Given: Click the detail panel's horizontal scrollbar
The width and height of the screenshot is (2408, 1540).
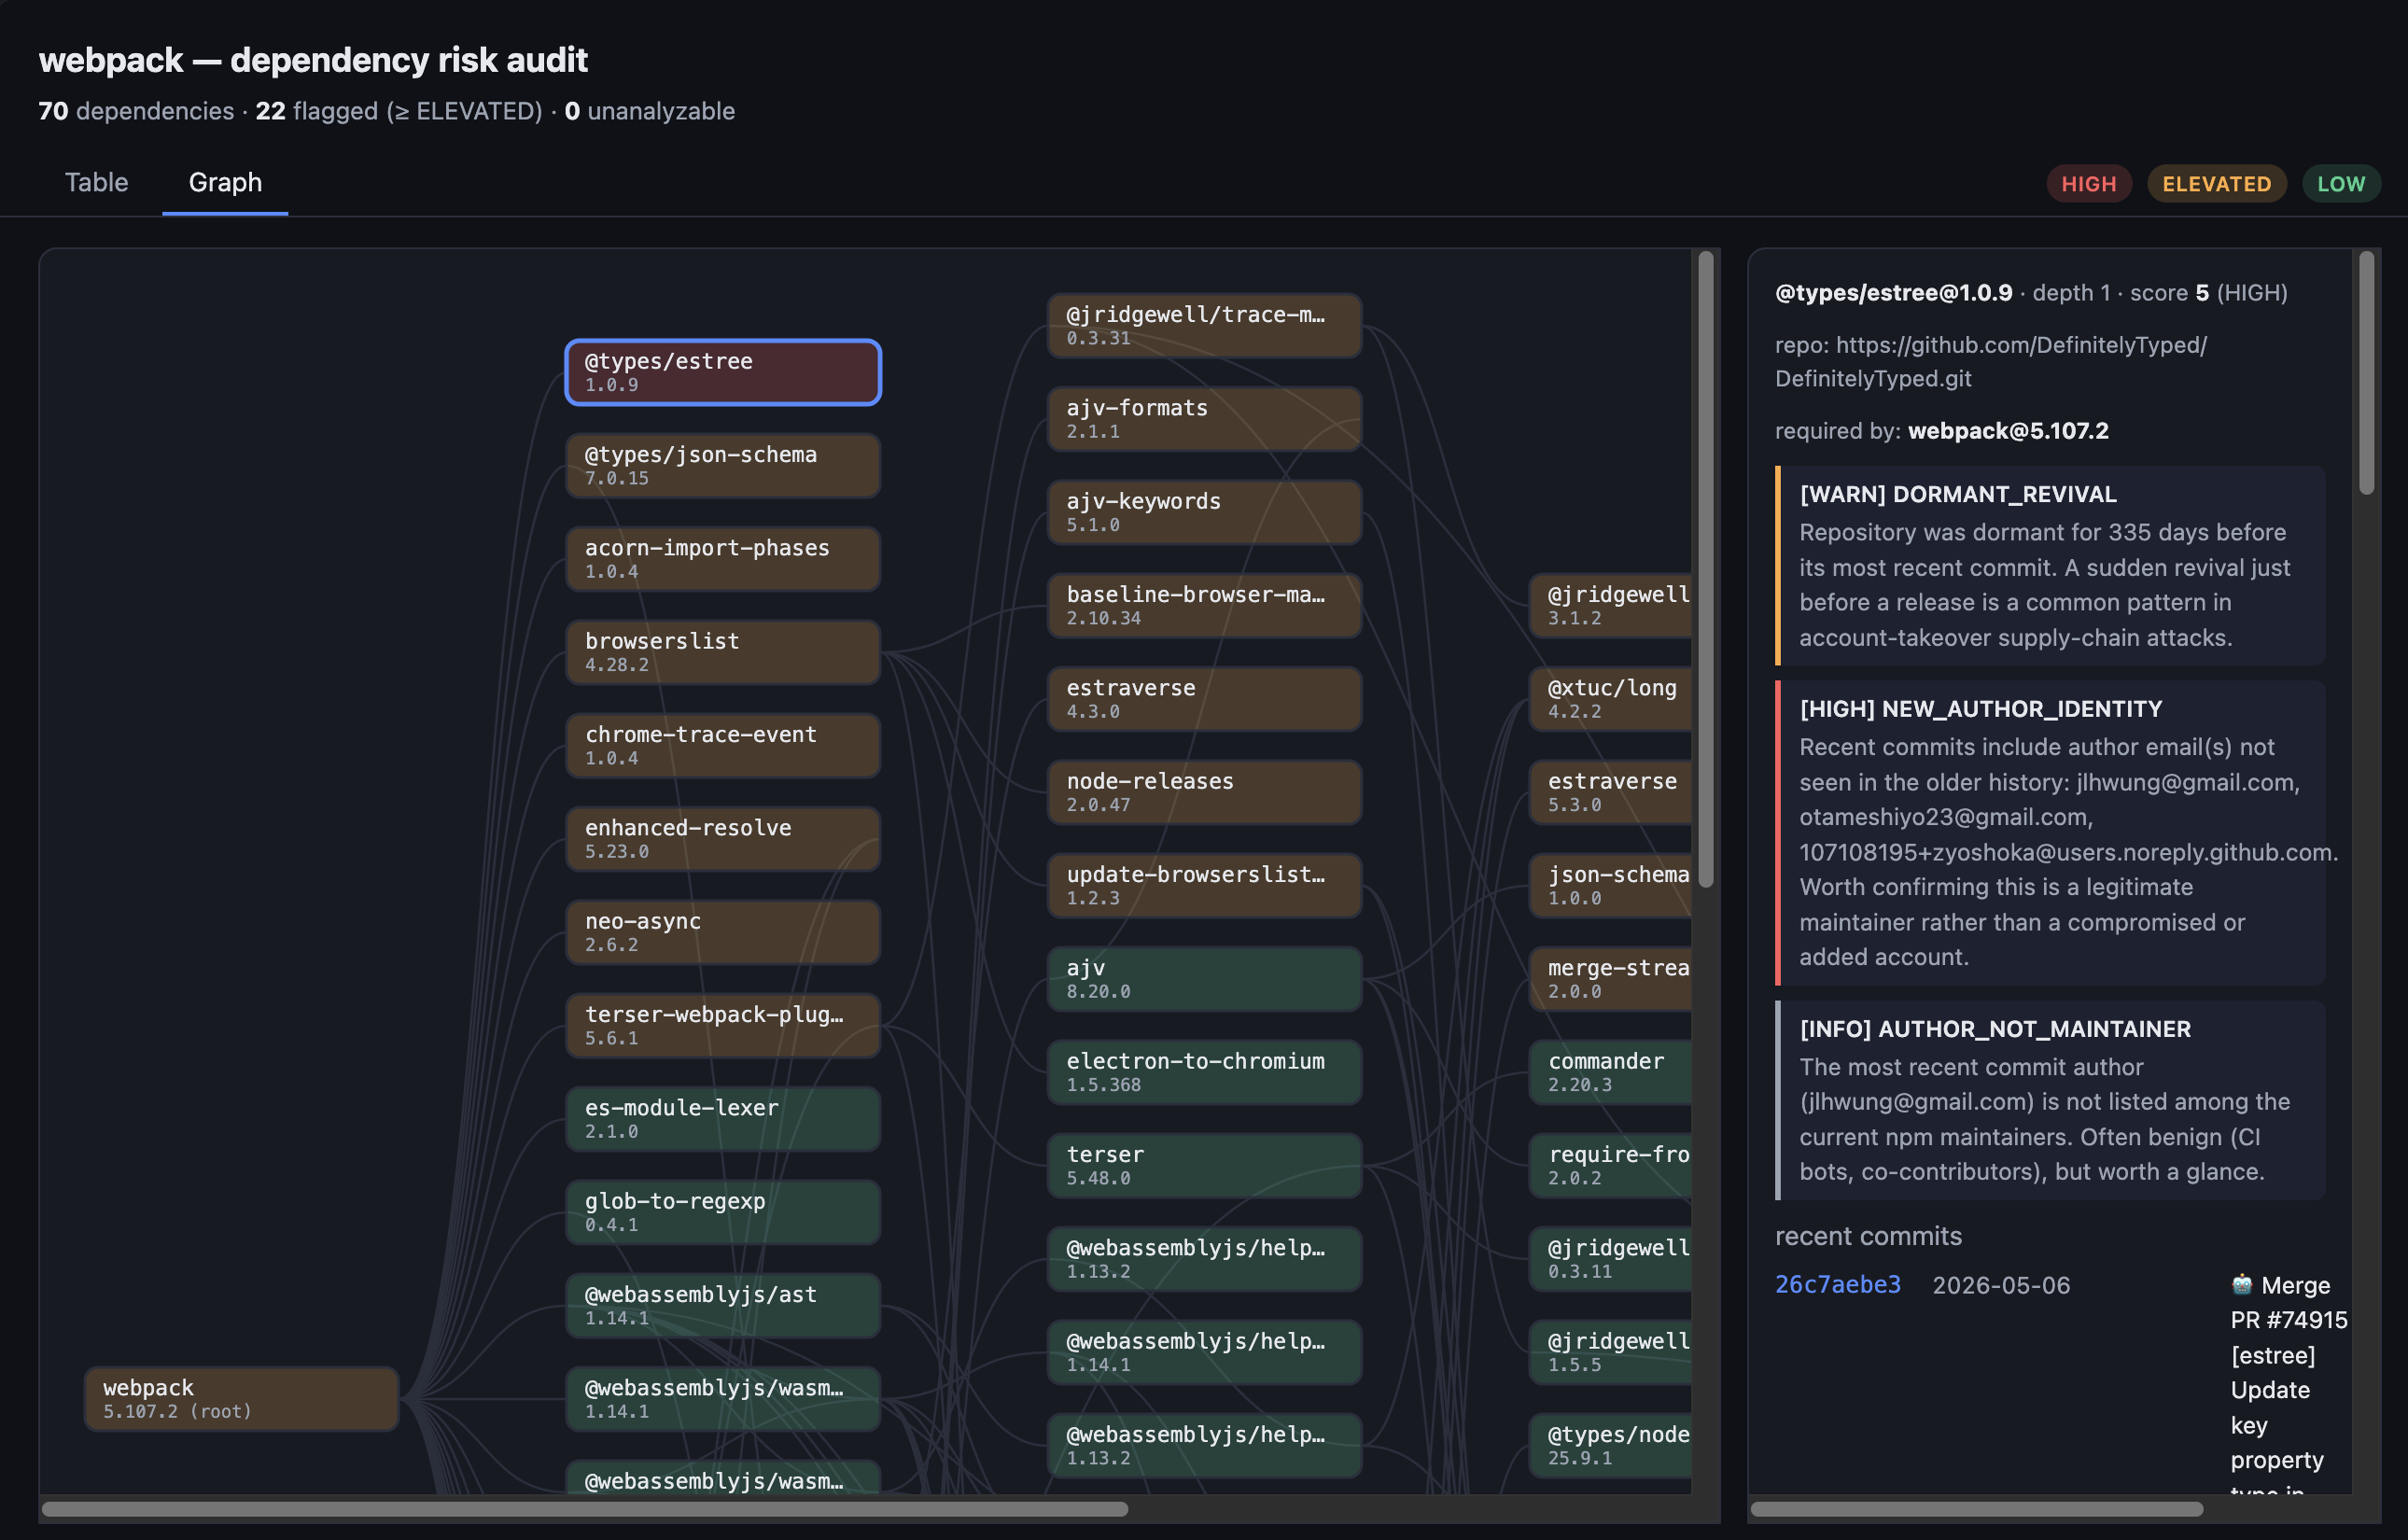Looking at the screenshot, I should click(1977, 1508).
